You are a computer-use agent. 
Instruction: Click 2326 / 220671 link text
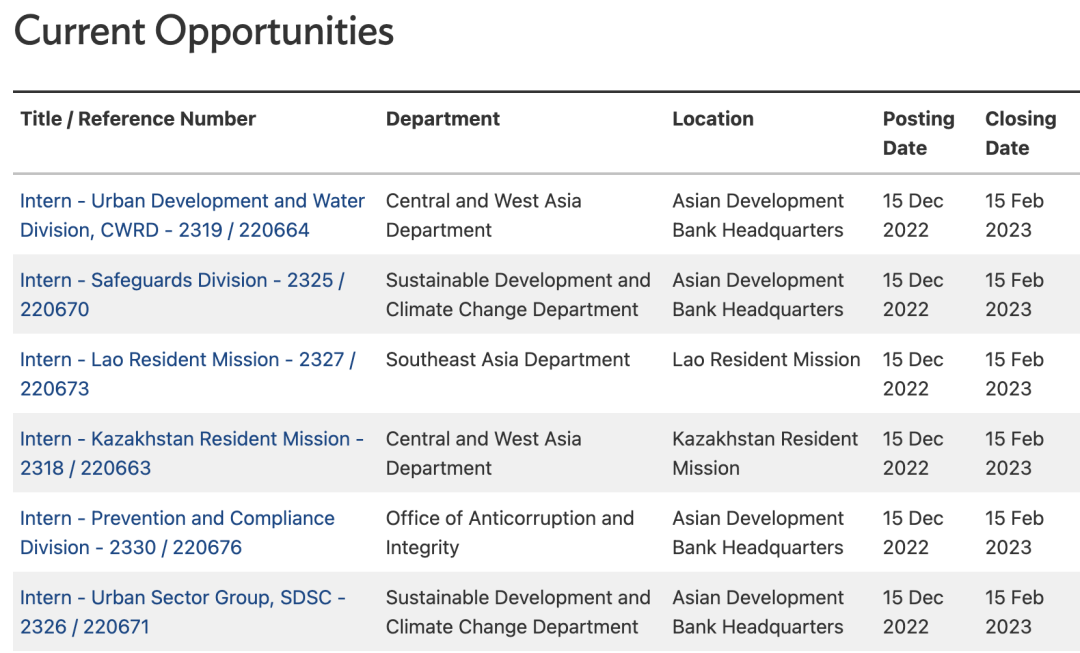click(x=85, y=626)
